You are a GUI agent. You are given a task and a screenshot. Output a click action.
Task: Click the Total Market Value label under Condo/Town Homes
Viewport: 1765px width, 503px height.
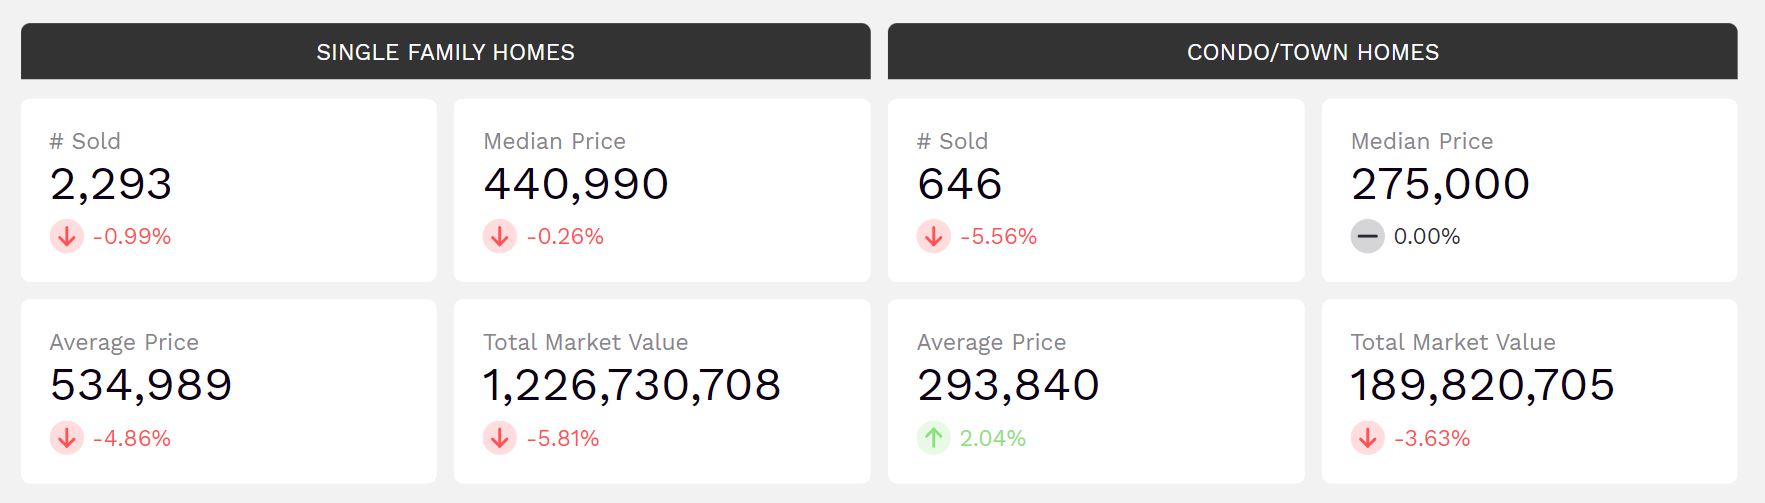point(1453,342)
